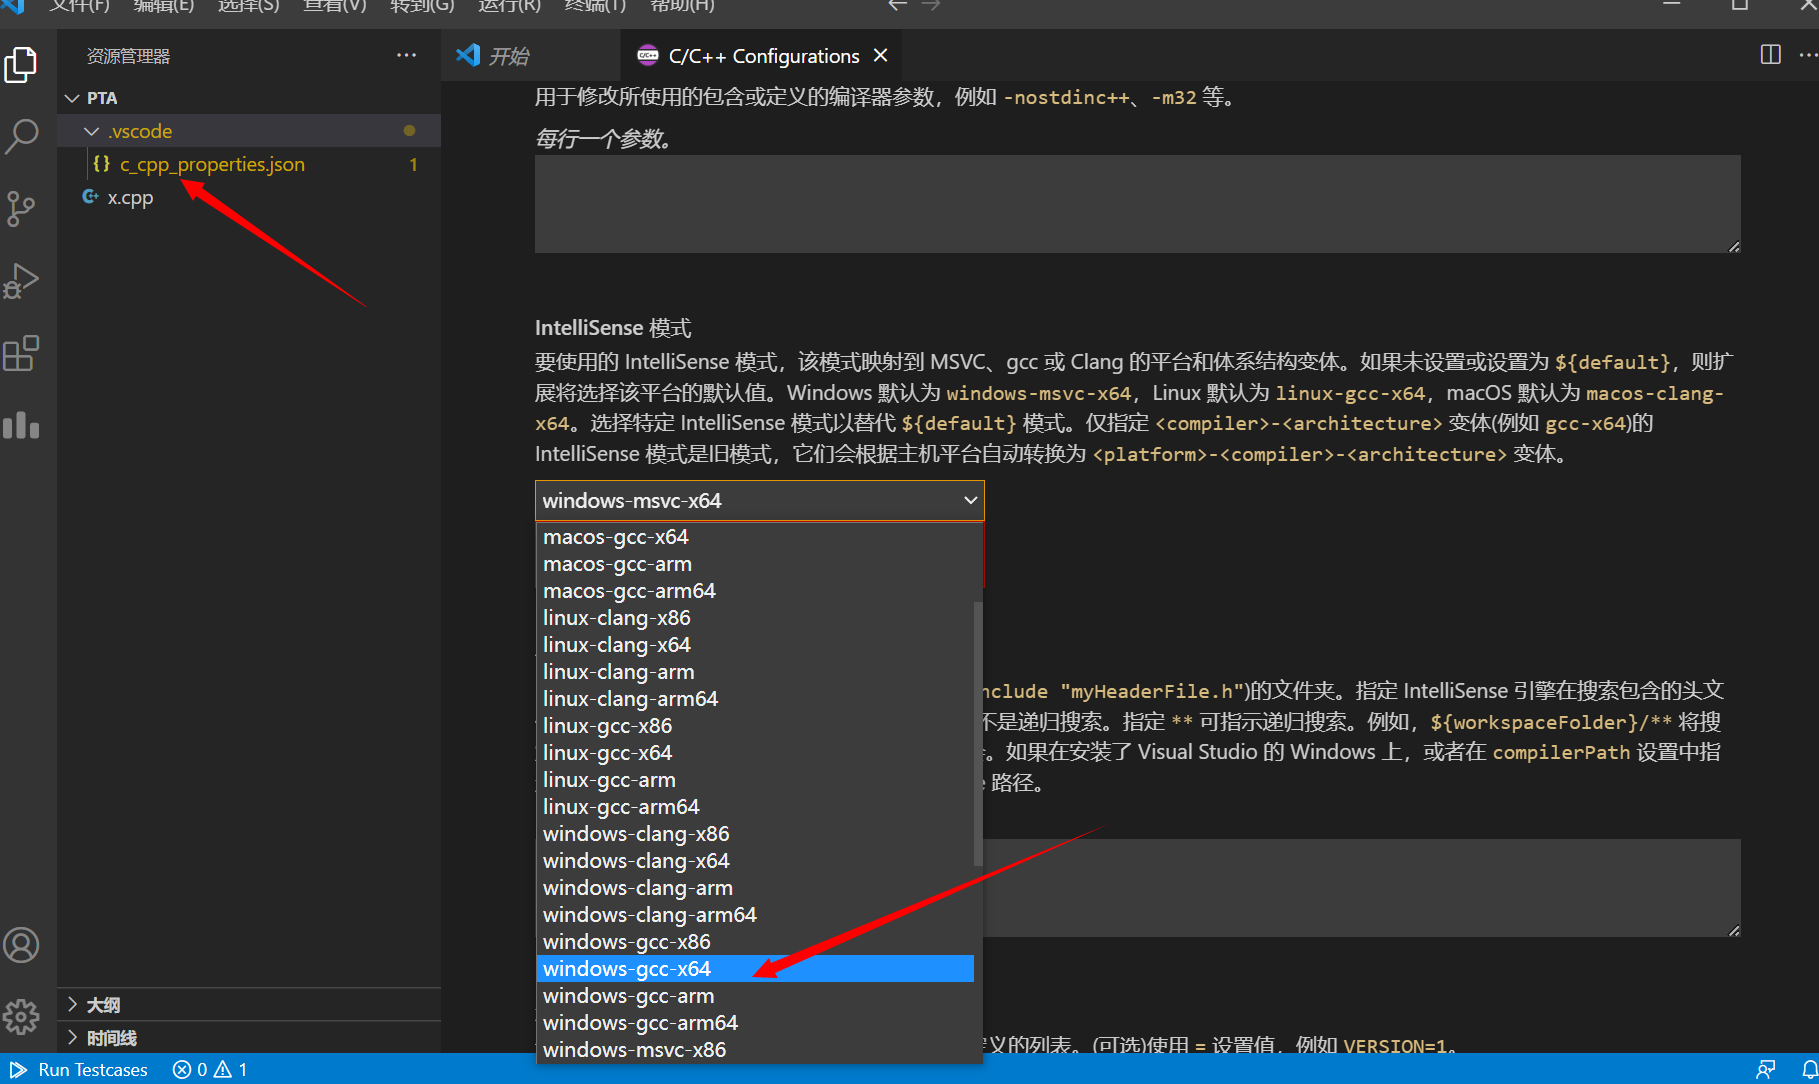Choose windows-msvc-x86 option
The width and height of the screenshot is (1819, 1084).
pyautogui.click(x=755, y=1050)
